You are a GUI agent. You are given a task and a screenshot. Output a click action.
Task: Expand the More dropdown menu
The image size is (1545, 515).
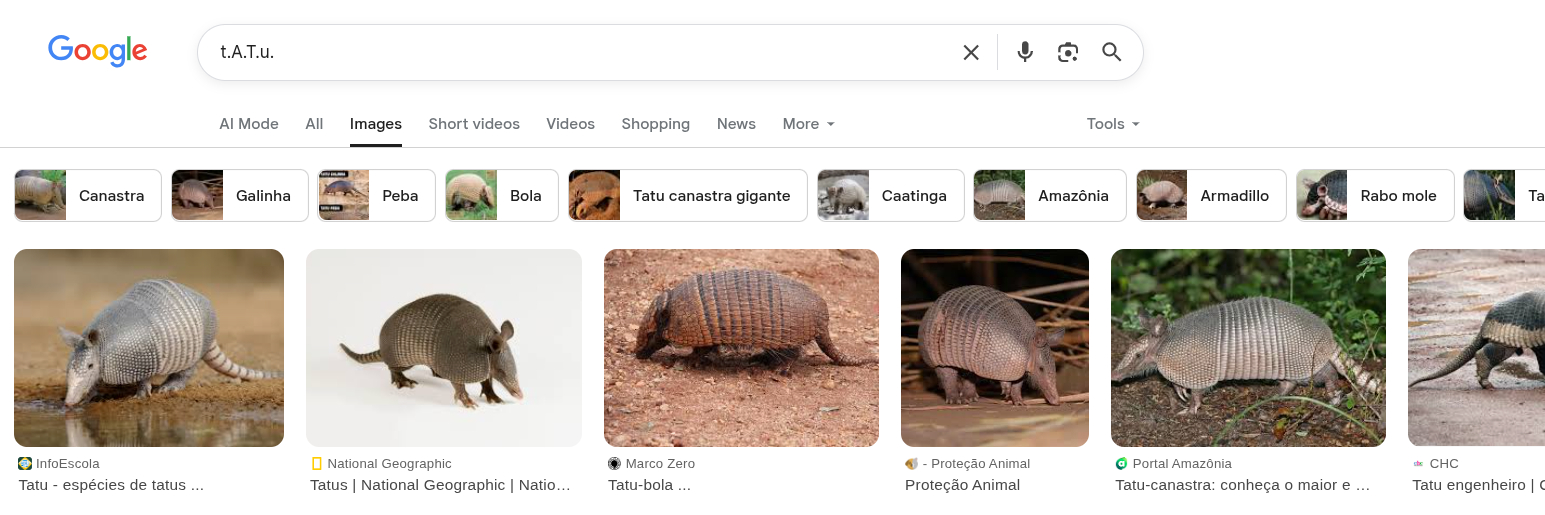[x=808, y=124]
